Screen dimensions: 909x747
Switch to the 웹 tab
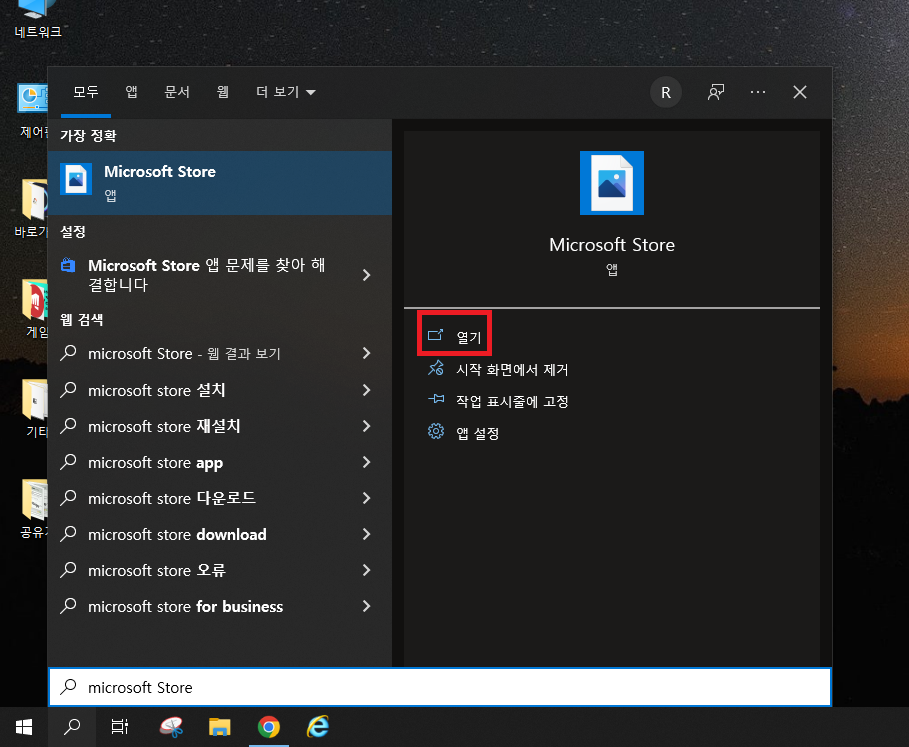(223, 92)
